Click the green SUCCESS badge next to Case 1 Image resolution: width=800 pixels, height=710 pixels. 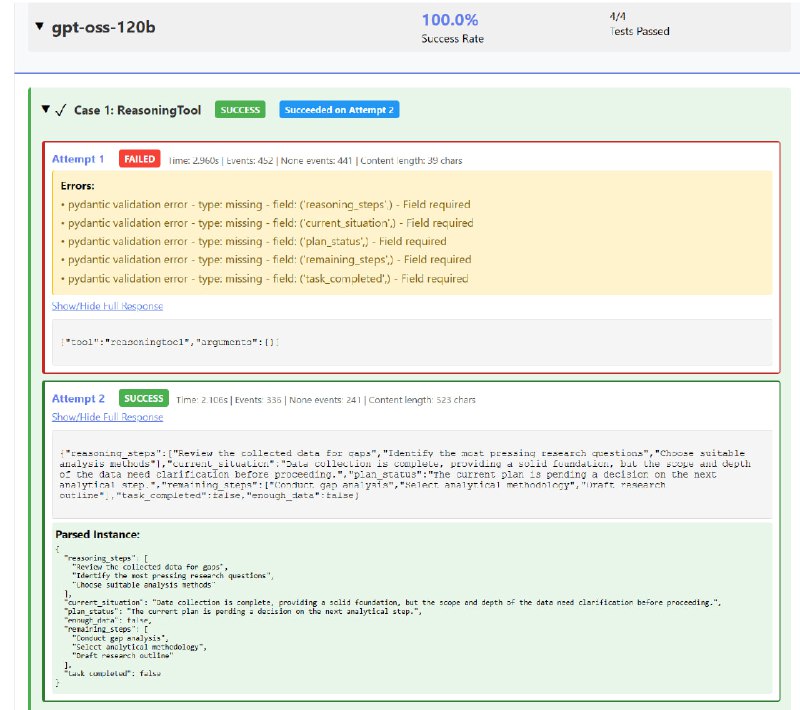[x=240, y=110]
